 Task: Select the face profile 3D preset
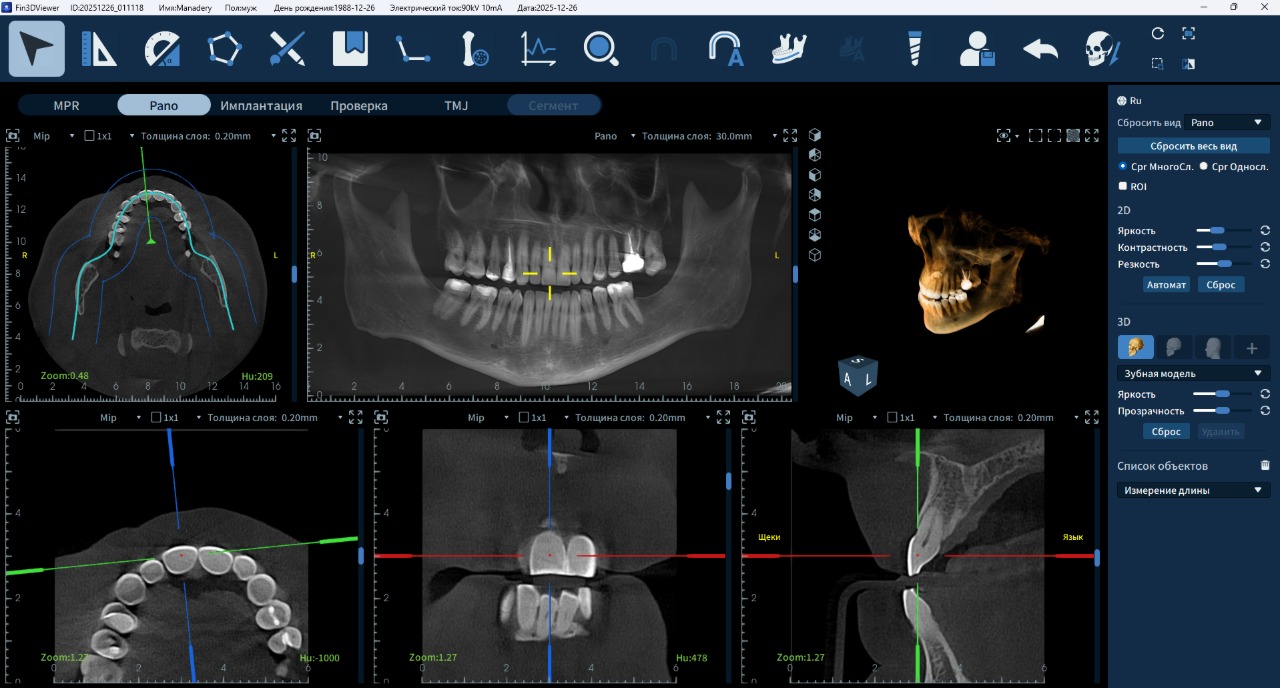click(1213, 348)
